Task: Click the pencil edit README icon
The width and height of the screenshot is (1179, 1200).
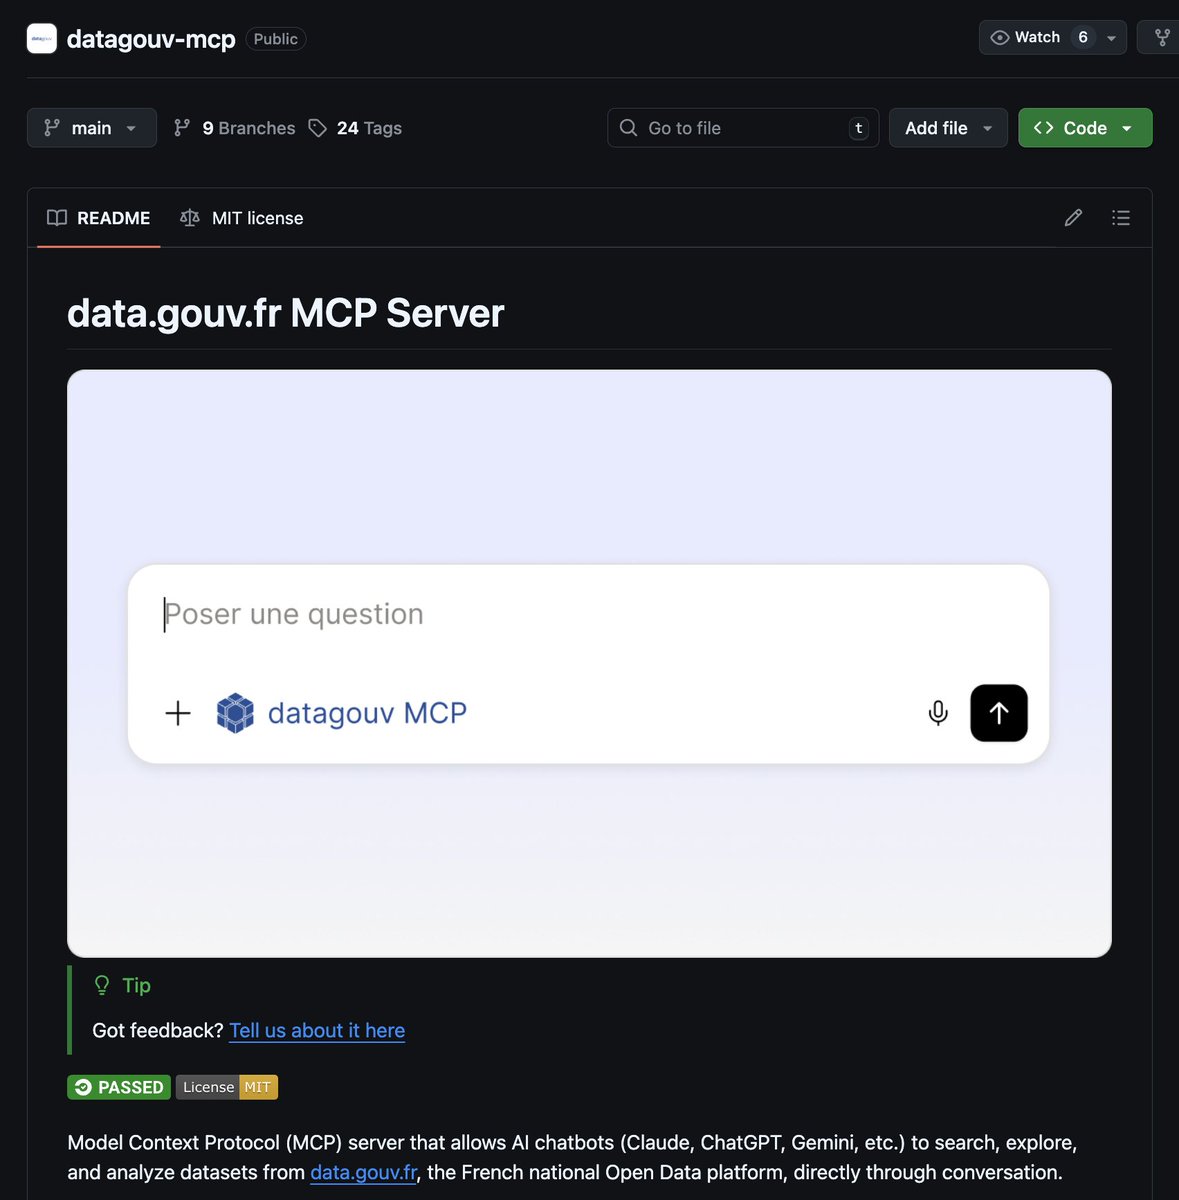Action: (1073, 218)
